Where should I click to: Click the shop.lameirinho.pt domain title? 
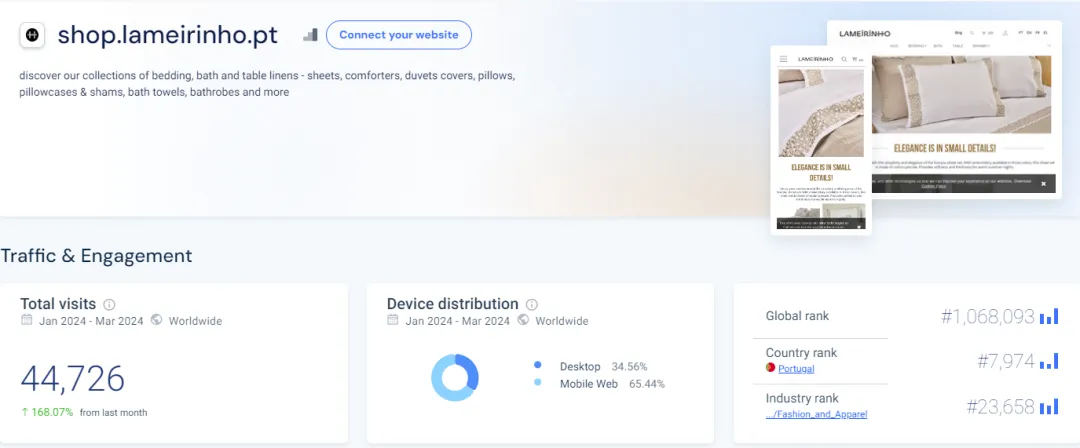click(167, 34)
